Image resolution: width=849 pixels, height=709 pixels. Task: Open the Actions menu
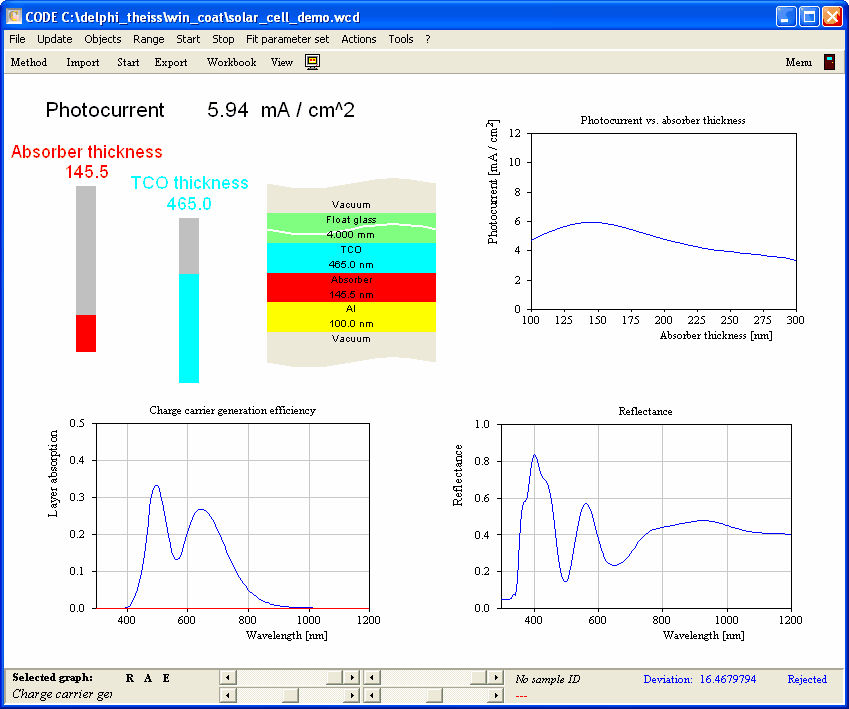[x=358, y=39]
